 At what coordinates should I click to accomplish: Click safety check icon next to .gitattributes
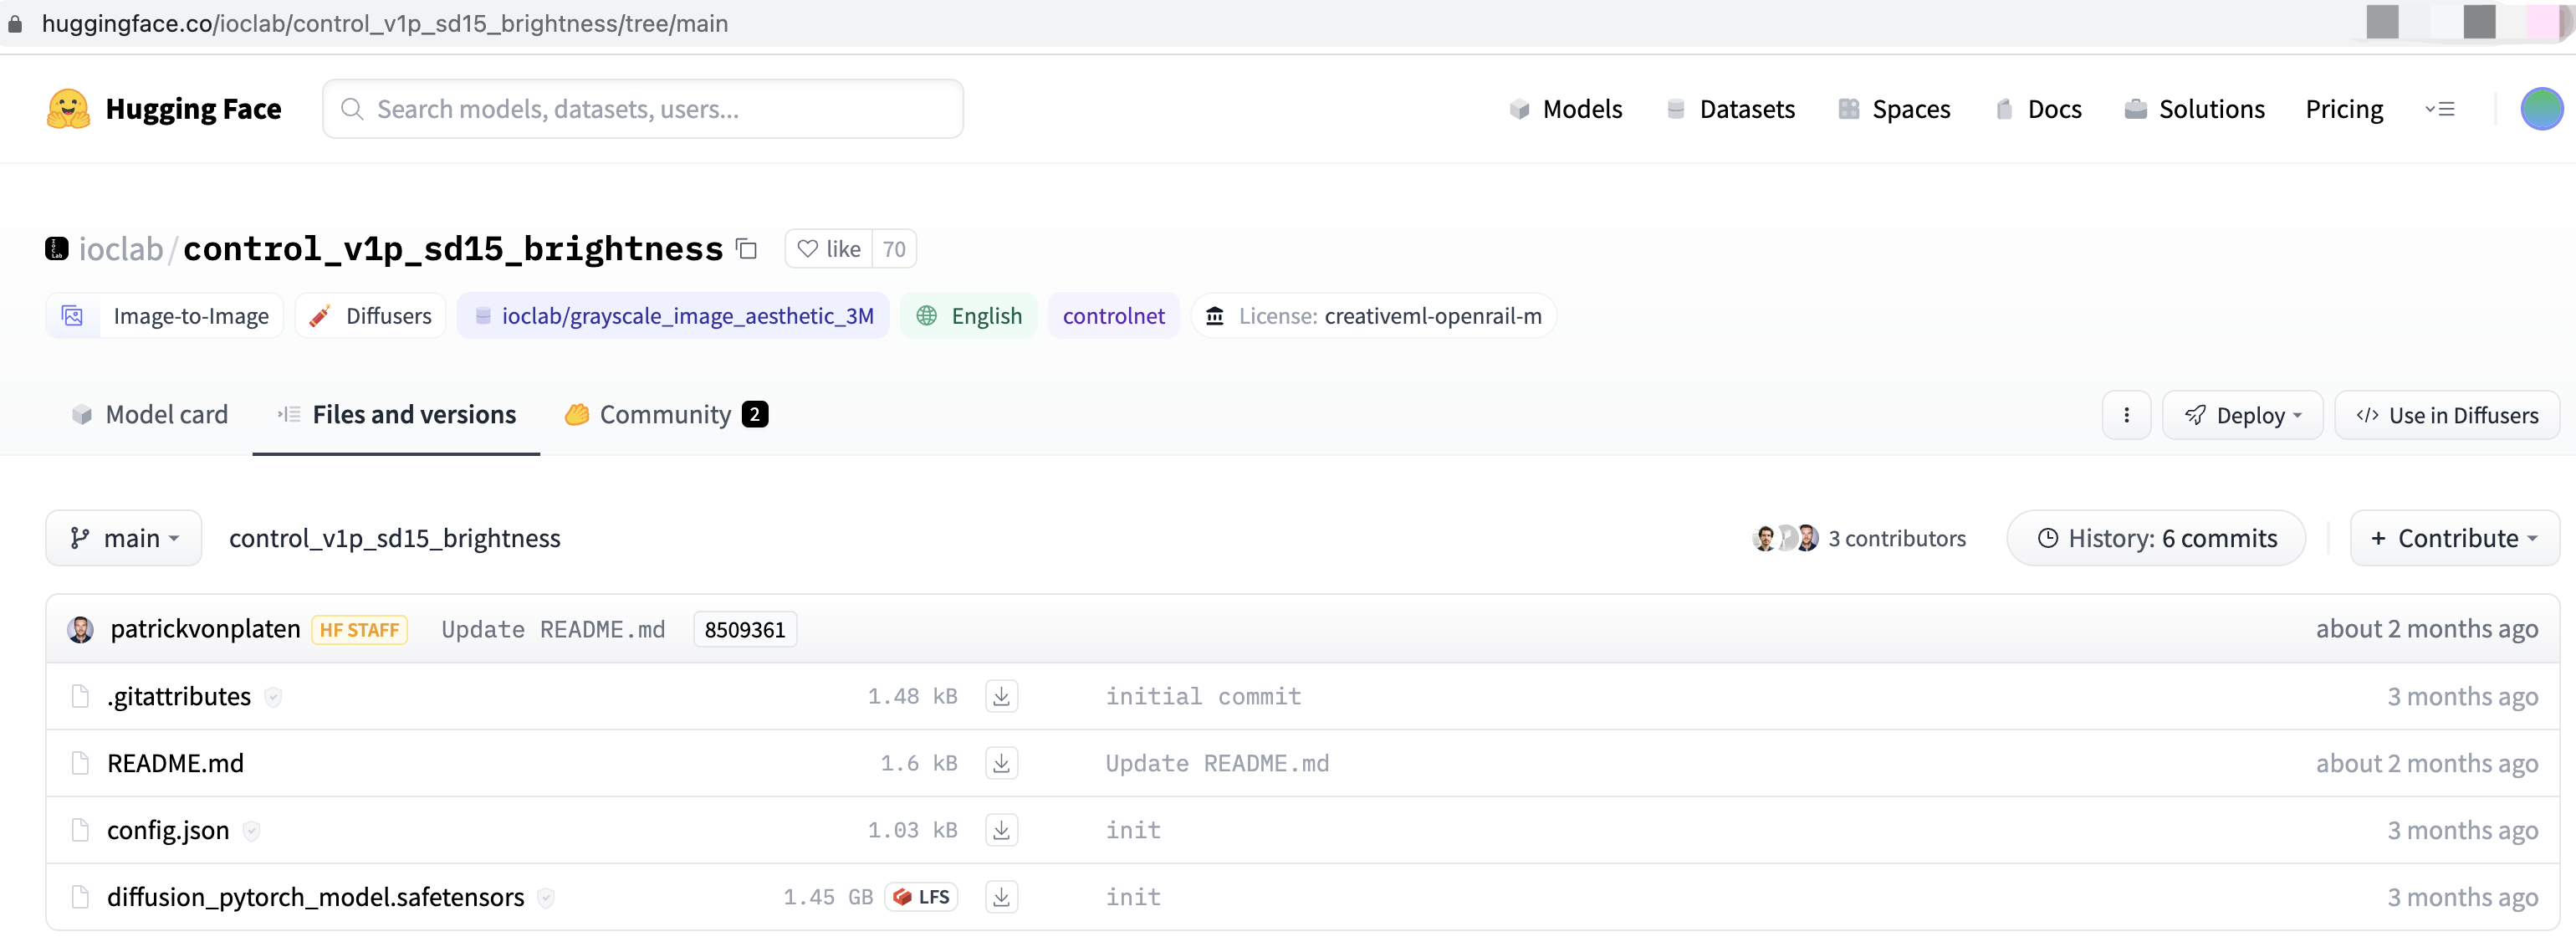272,697
